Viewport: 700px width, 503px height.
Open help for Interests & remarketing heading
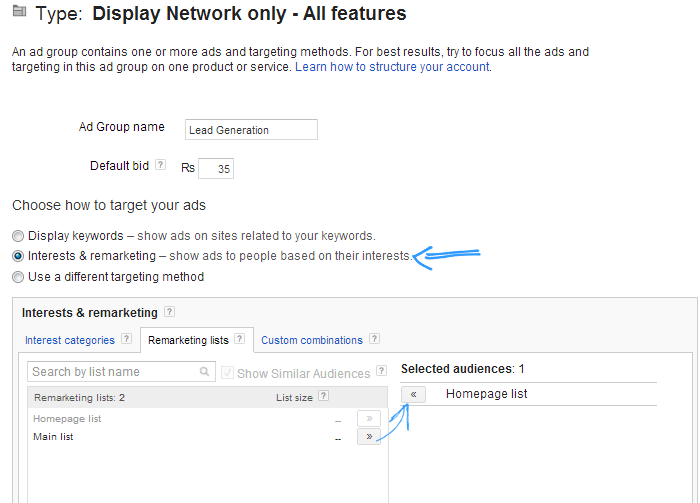169,312
